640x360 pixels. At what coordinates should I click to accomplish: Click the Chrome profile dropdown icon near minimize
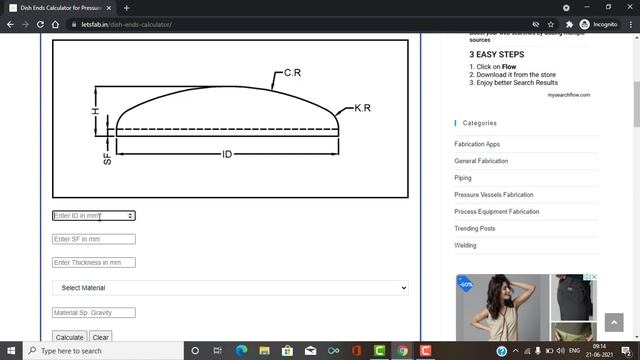566,8
